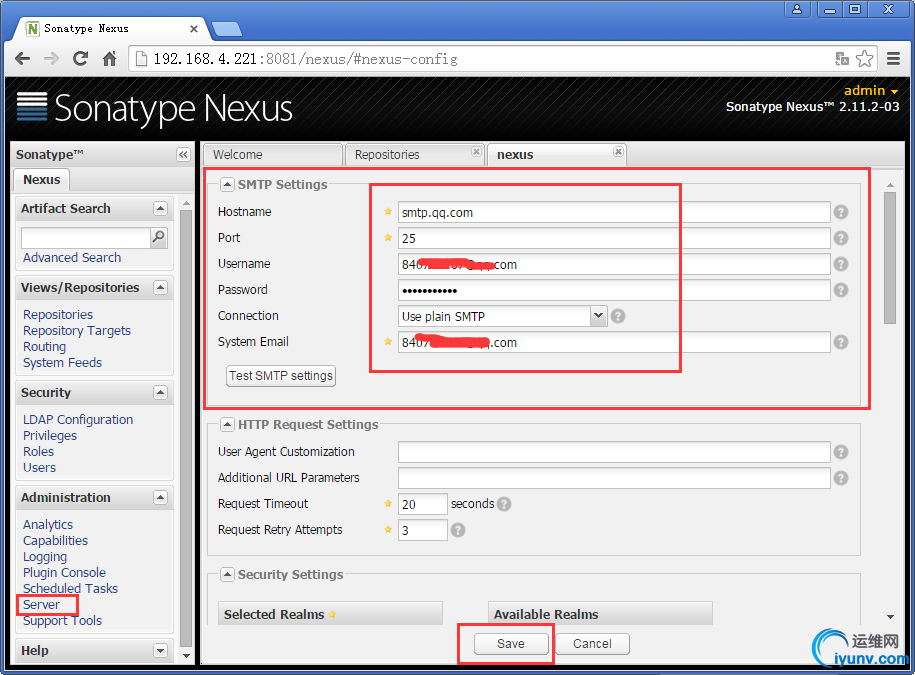Collapse the SMTP Settings section
915x675 pixels.
[228, 185]
